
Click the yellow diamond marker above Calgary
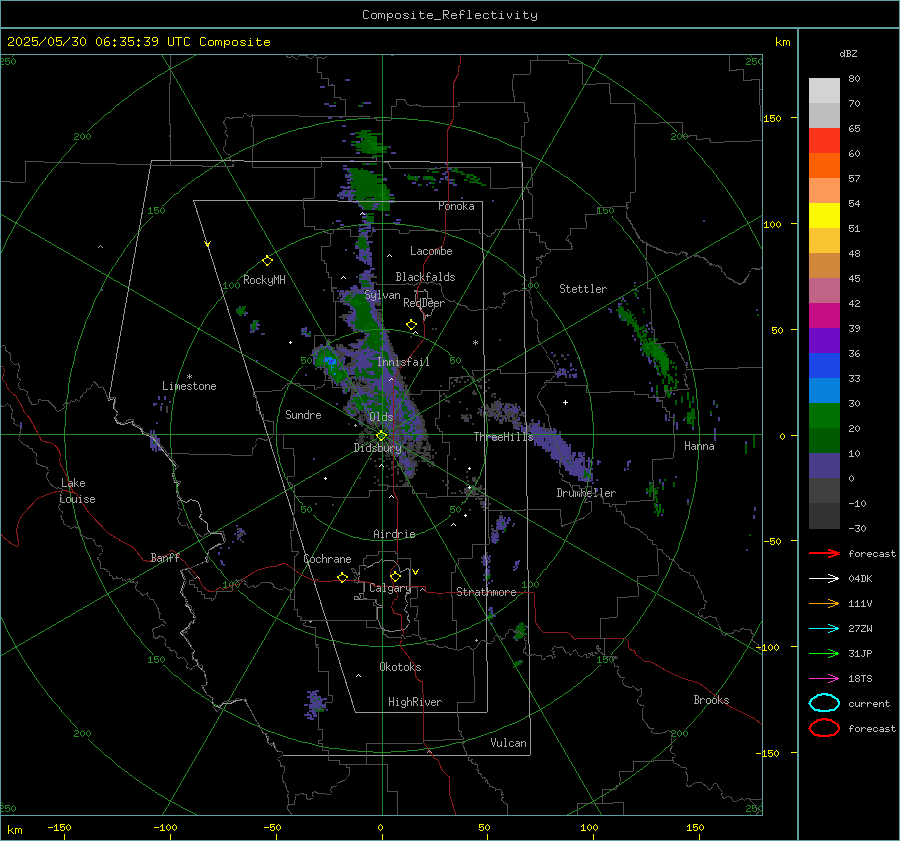click(x=395, y=576)
